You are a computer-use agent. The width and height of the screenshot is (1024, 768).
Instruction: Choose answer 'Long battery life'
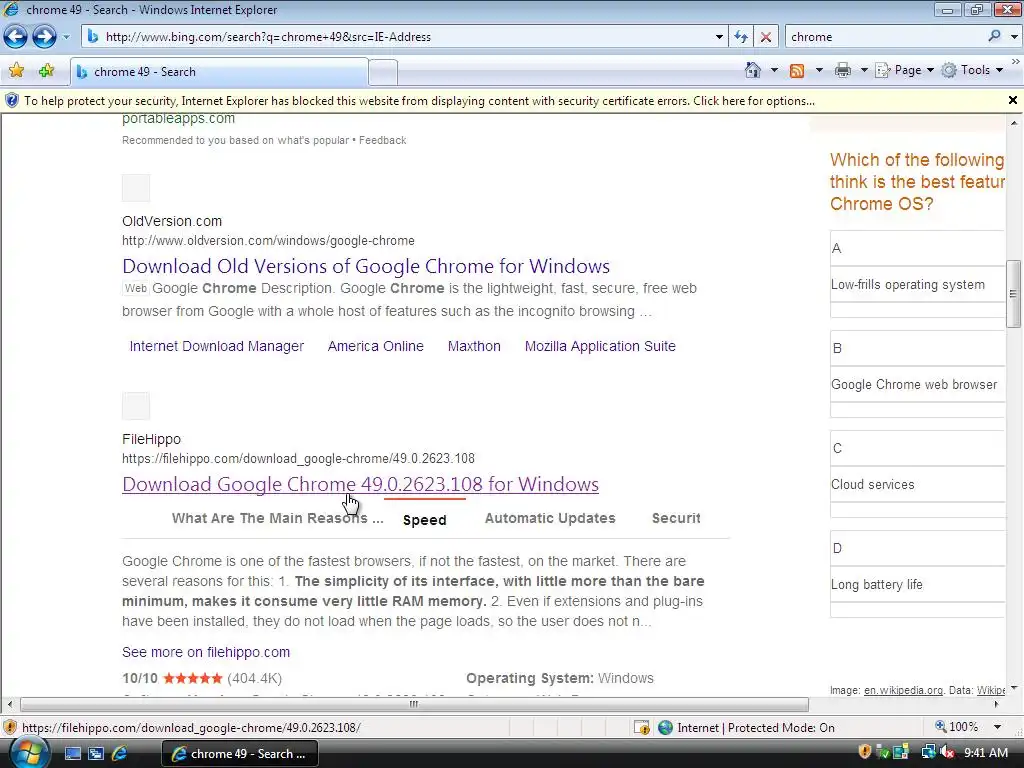tap(917, 584)
